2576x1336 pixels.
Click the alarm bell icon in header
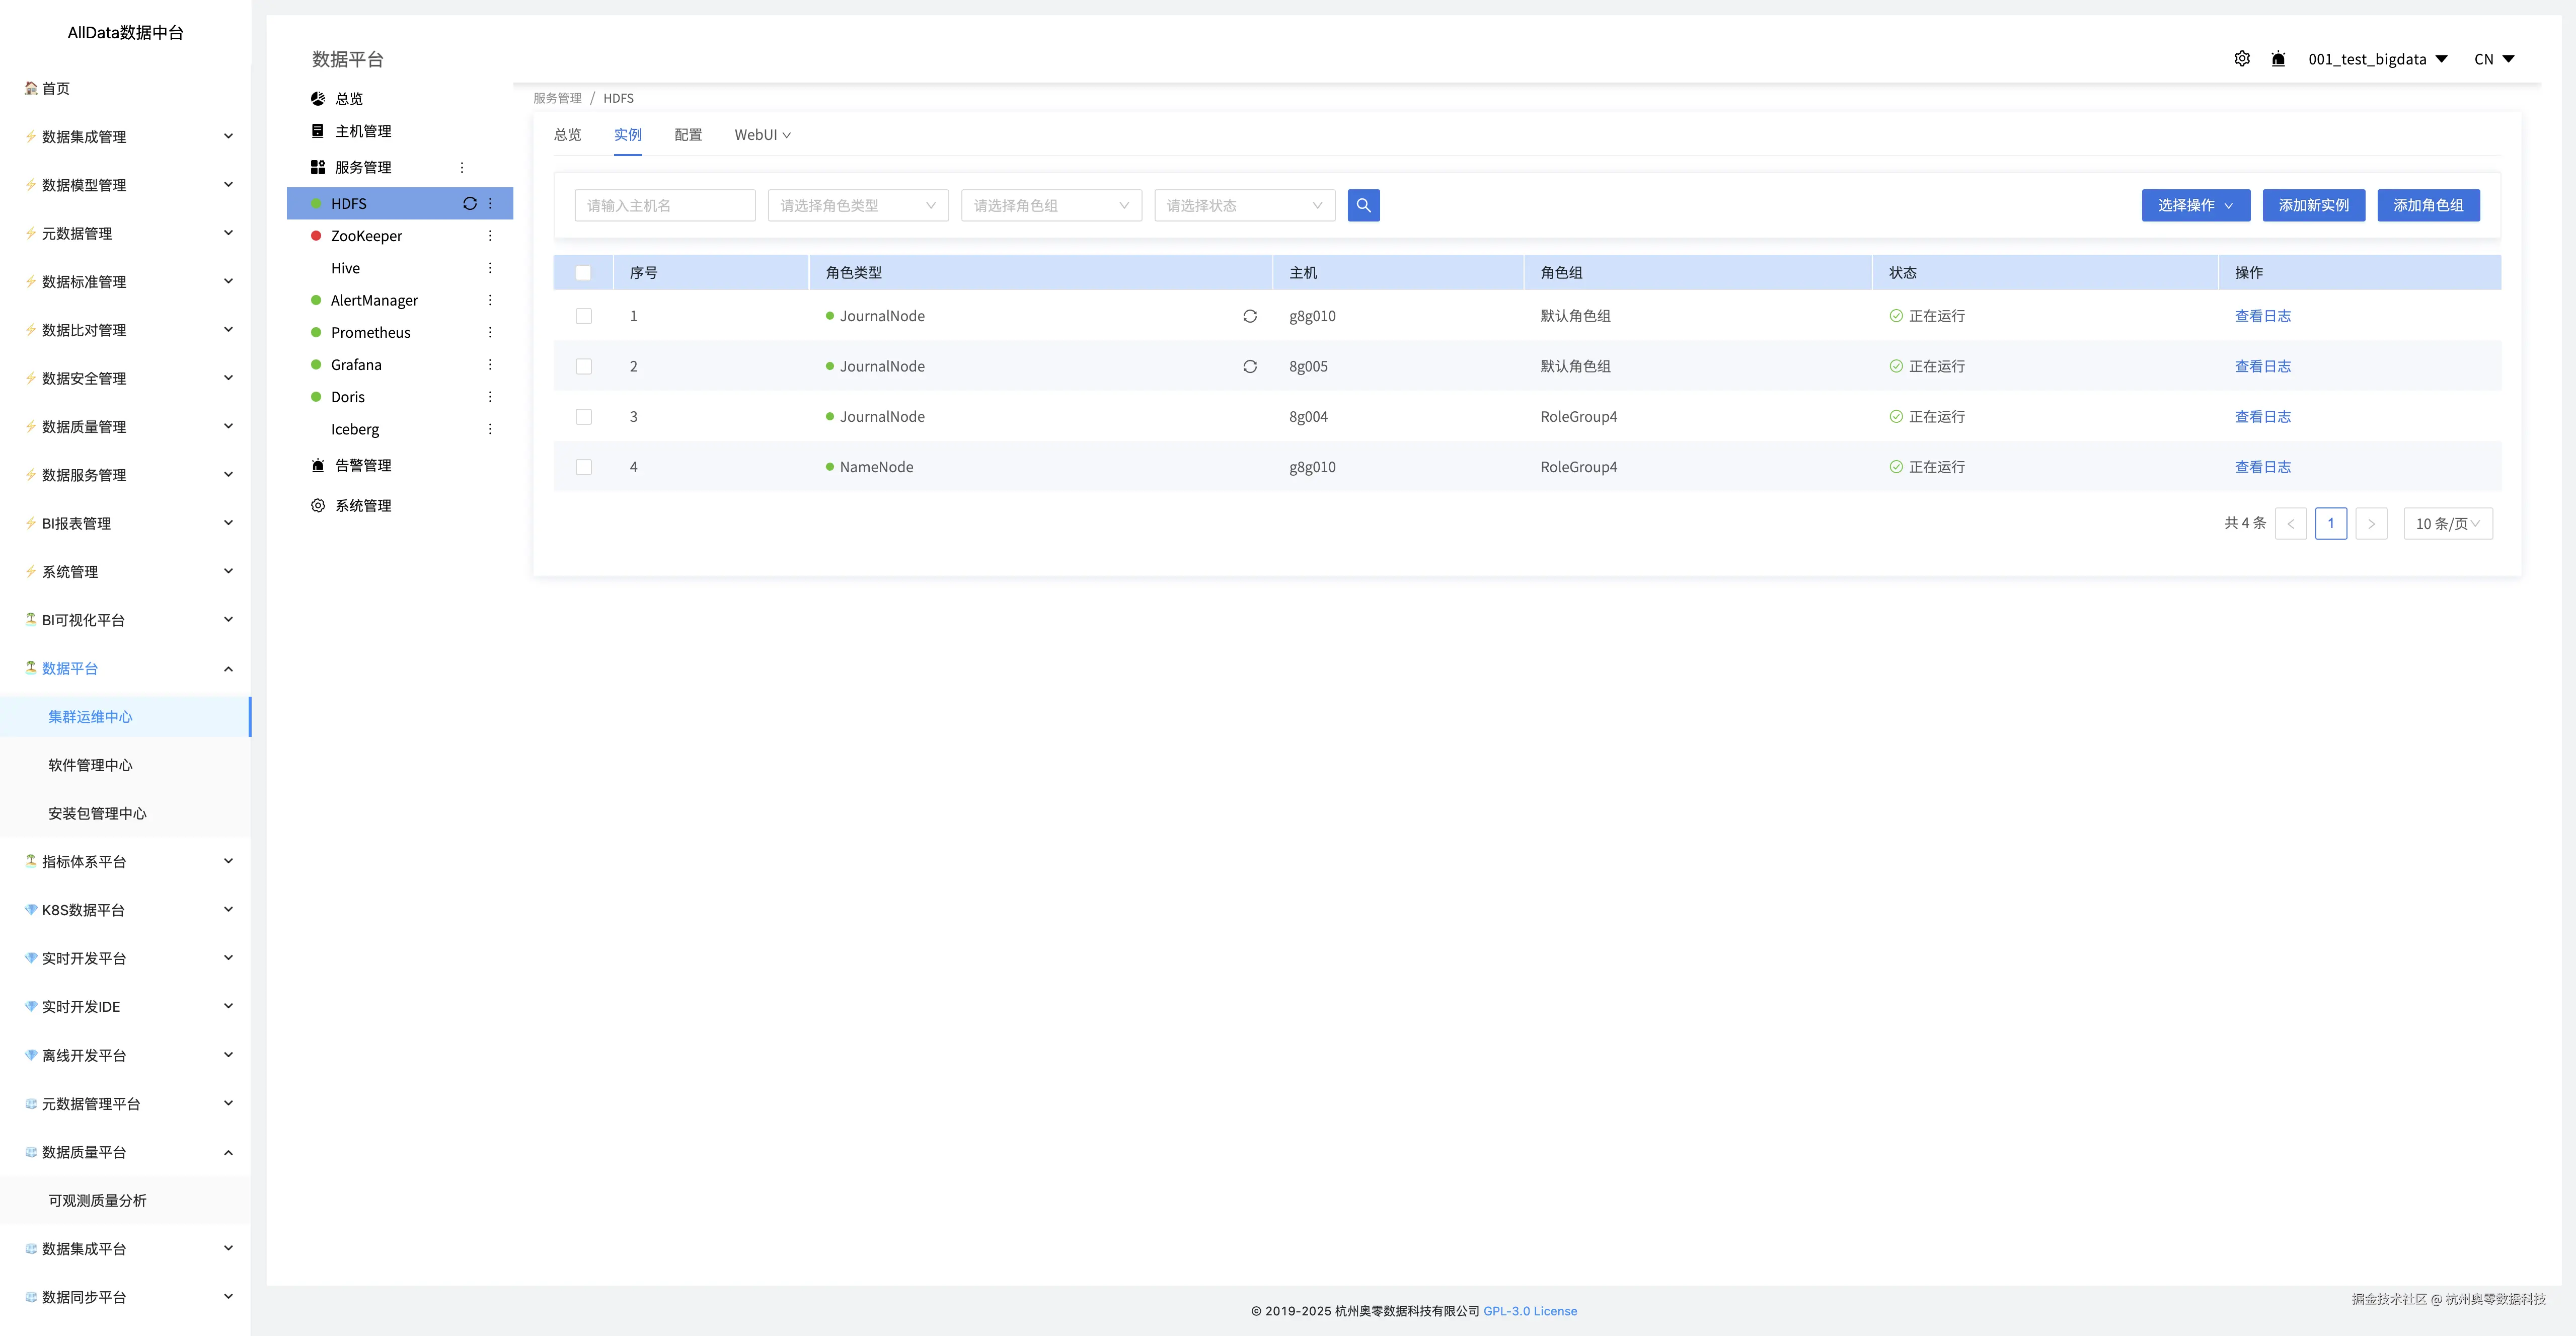2278,59
